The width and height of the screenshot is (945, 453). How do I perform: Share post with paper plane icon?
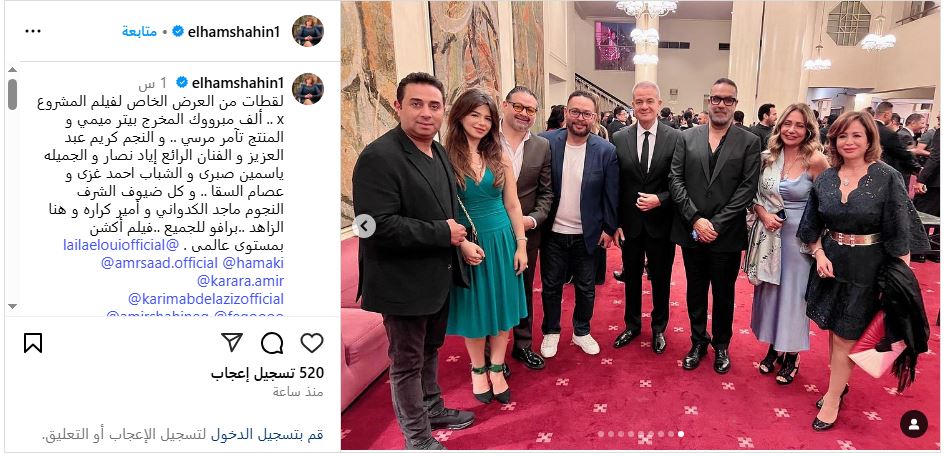point(232,343)
